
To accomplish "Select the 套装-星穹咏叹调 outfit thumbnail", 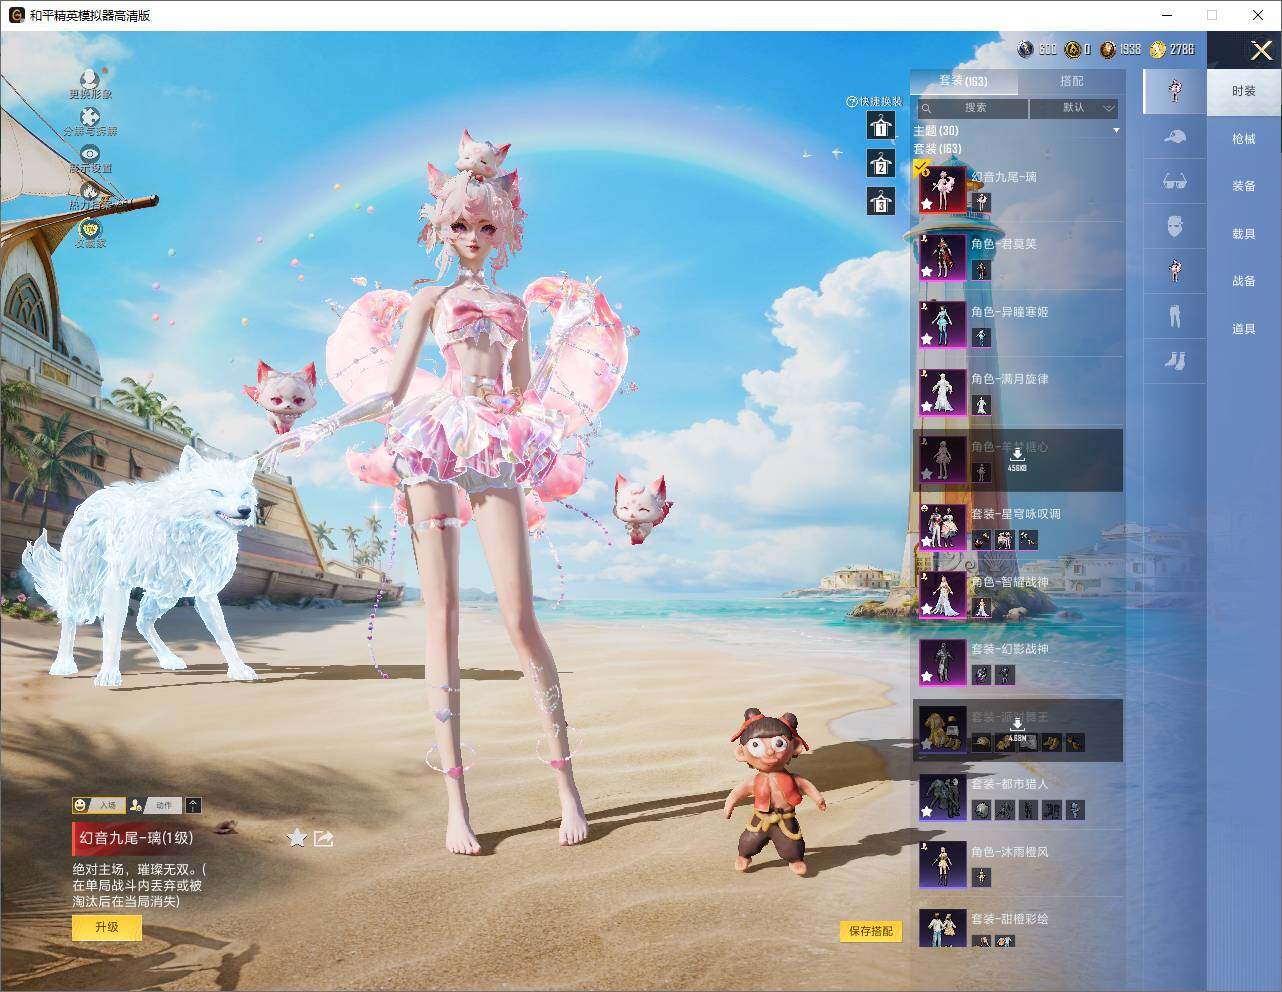I will [942, 527].
